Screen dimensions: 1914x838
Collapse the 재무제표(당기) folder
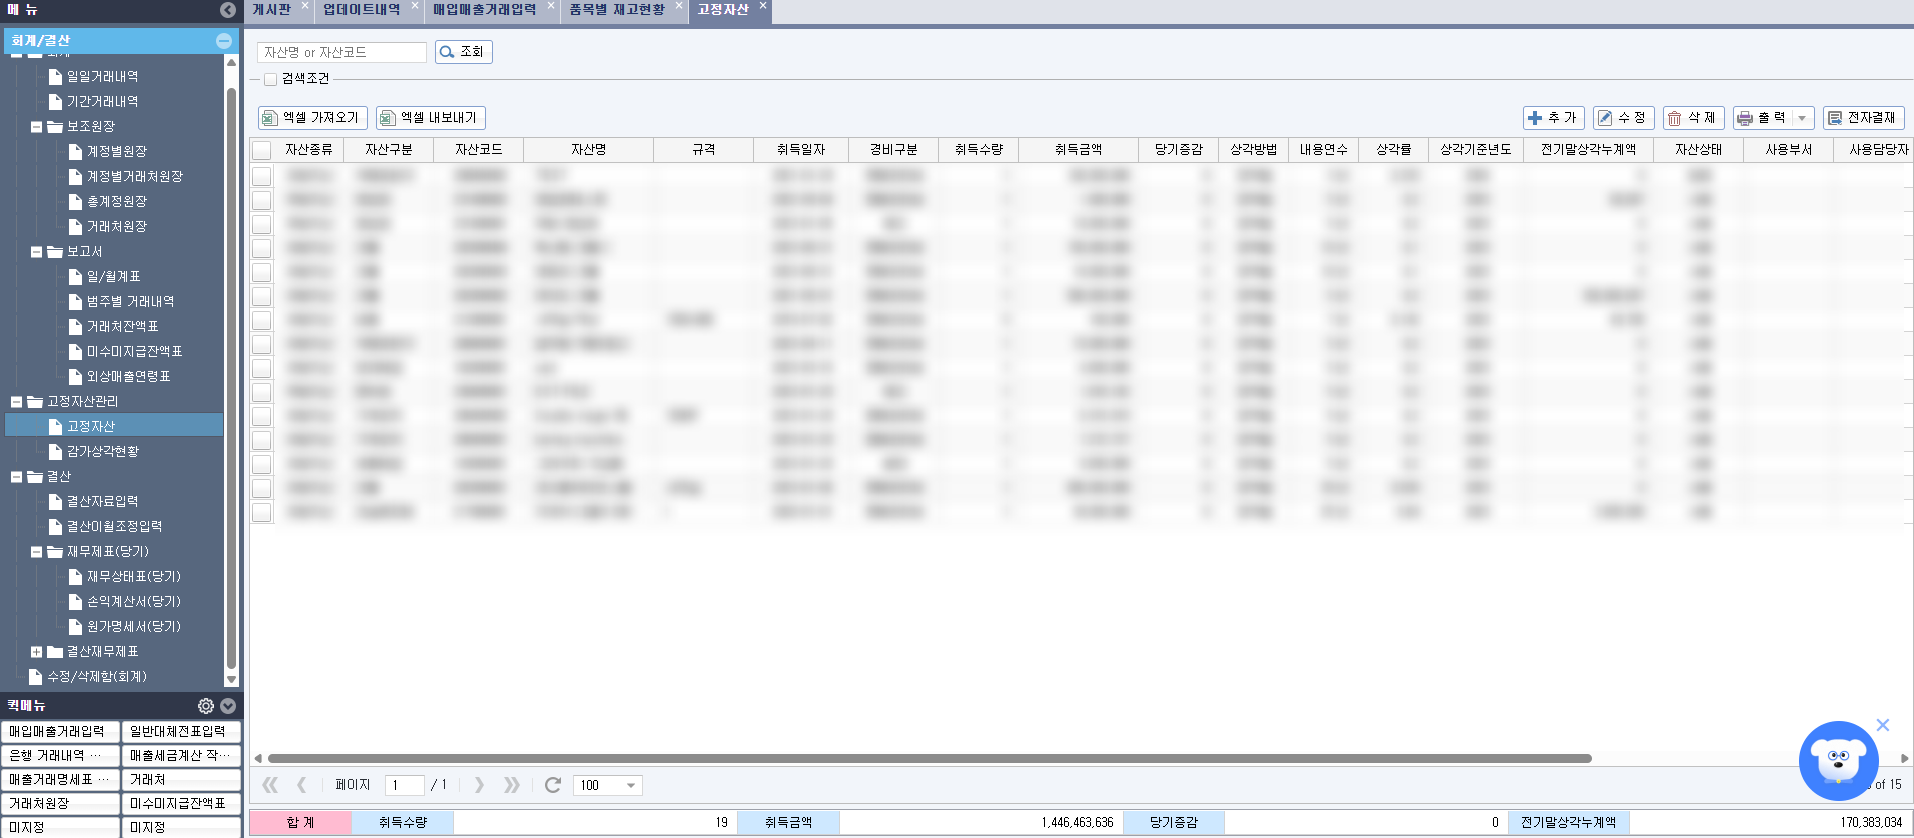[36, 552]
